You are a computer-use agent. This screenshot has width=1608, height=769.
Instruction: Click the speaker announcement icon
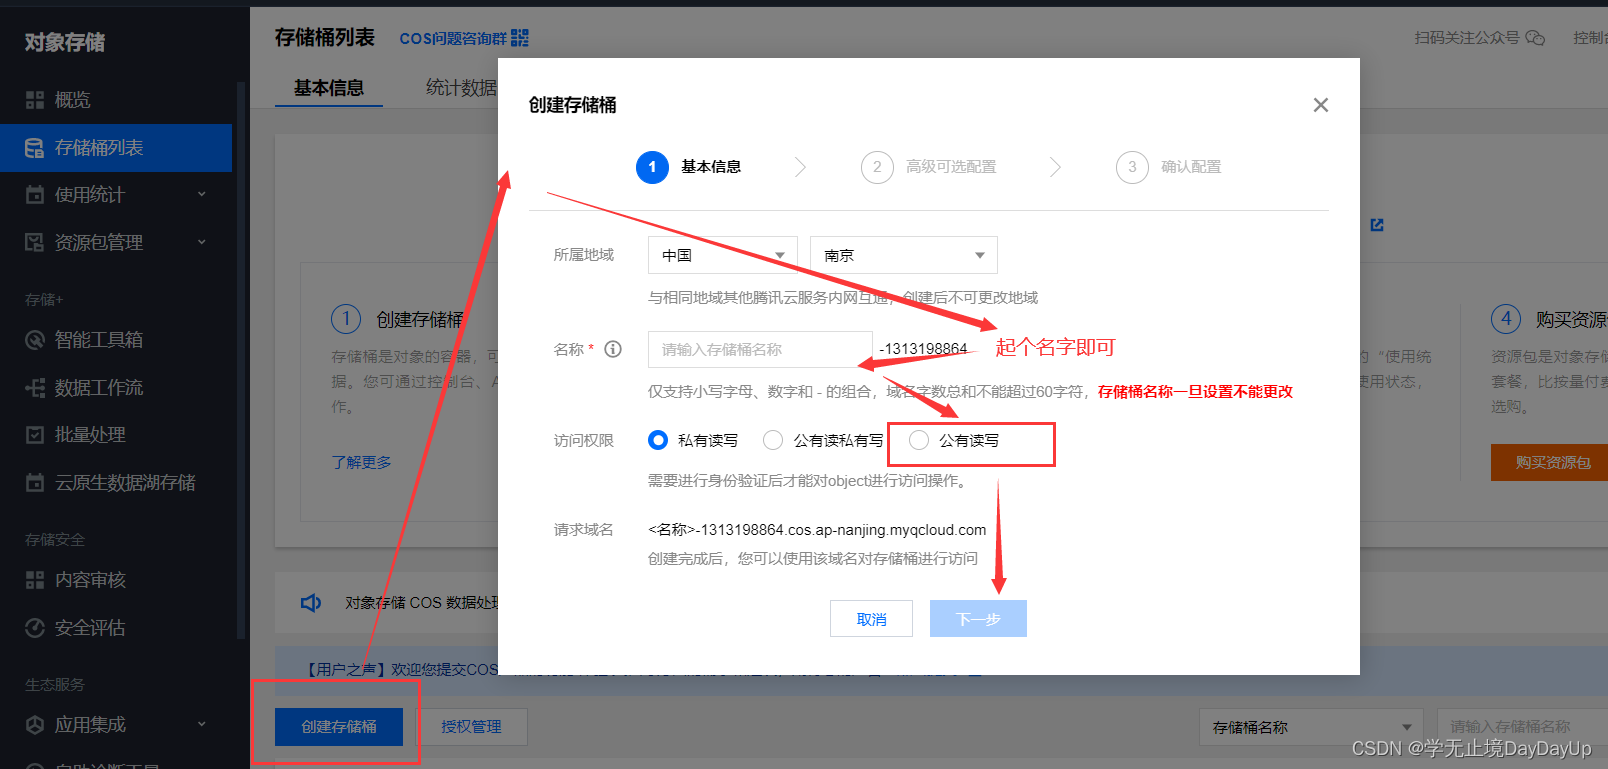[x=311, y=603]
